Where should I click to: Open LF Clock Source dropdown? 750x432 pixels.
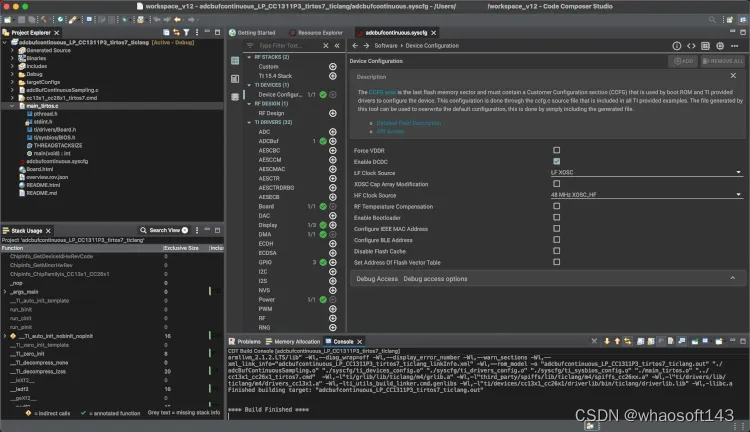(646, 172)
